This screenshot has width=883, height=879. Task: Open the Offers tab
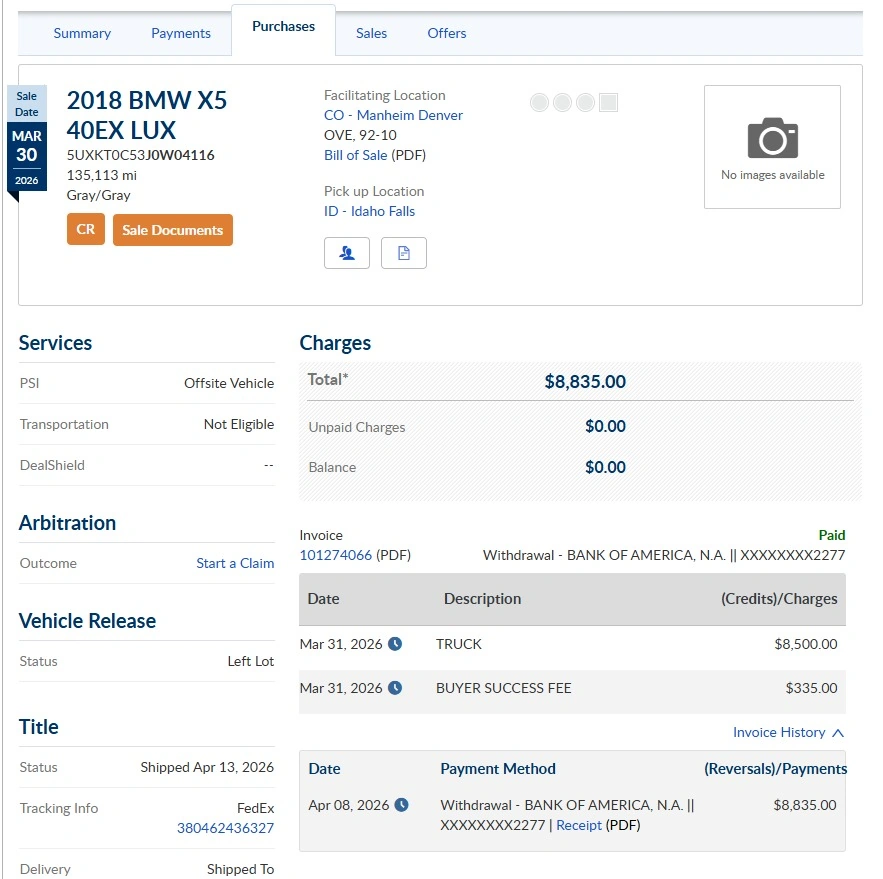click(447, 33)
